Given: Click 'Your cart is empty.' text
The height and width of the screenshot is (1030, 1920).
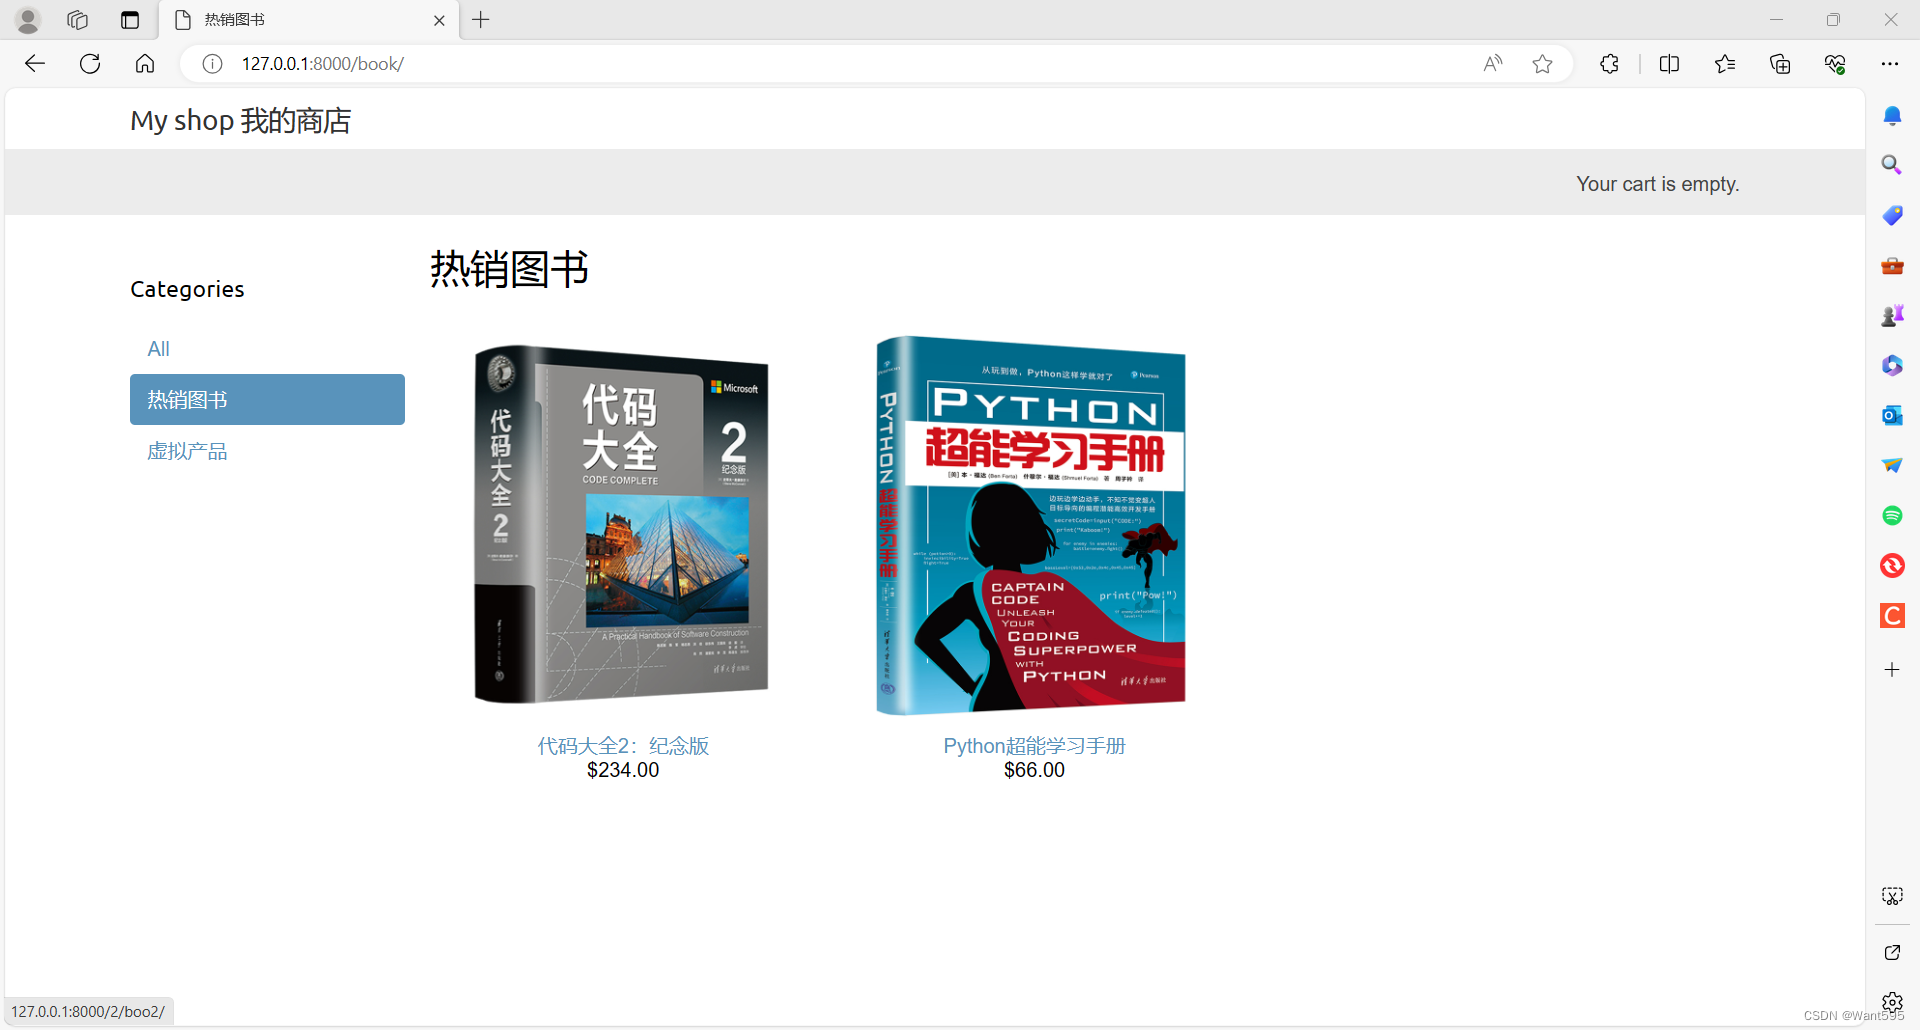Looking at the screenshot, I should pyautogui.click(x=1658, y=184).
